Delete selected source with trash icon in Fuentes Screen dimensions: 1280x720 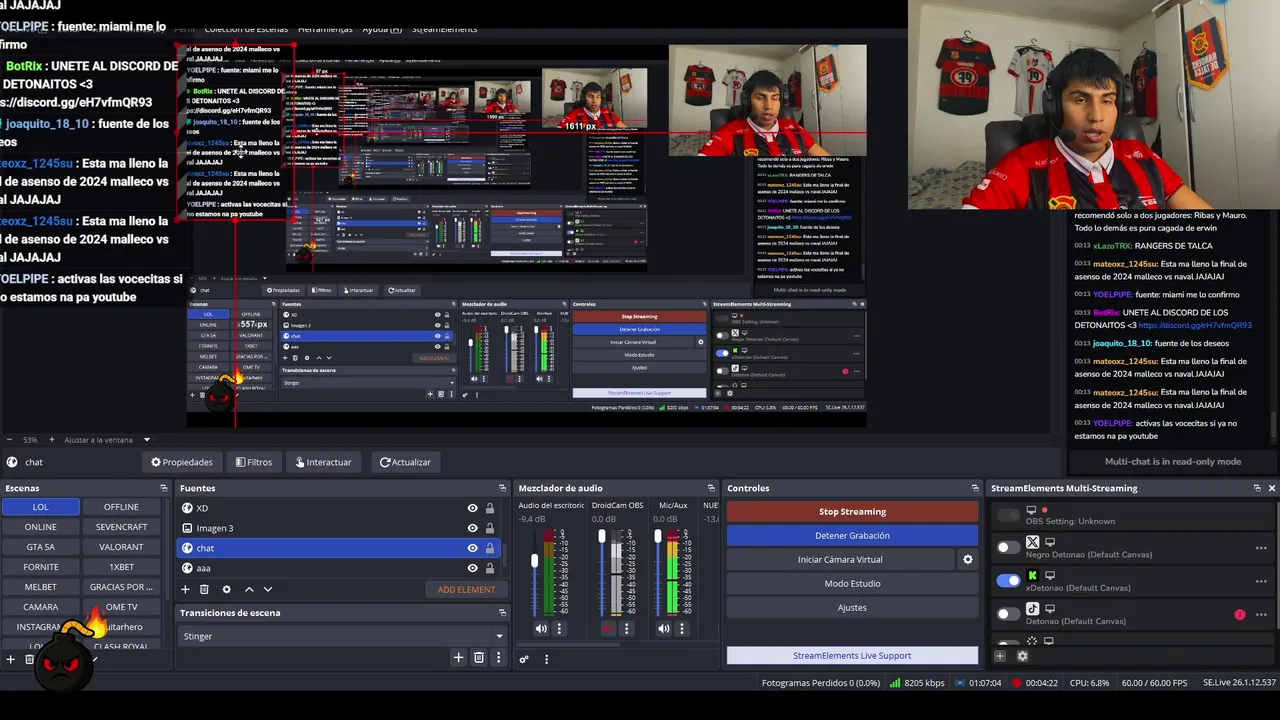coord(204,589)
